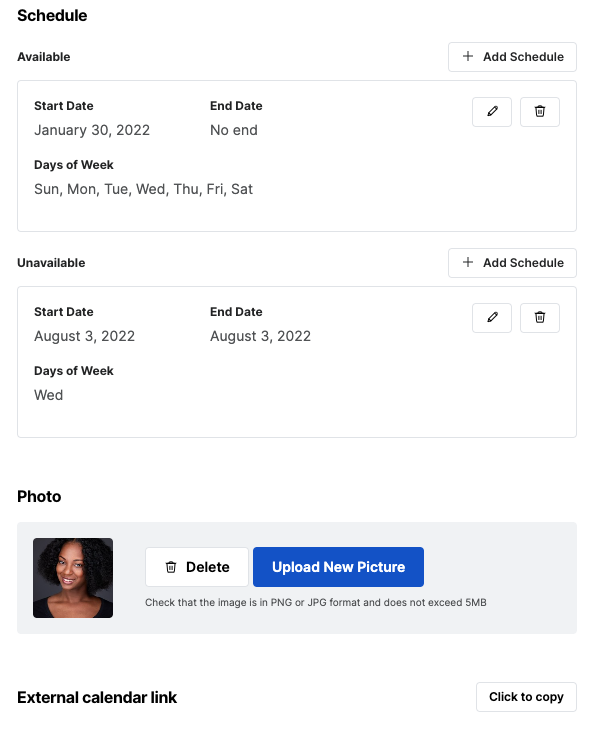Viewport: 607px width, 736px height.
Task: Edit the Available schedule with the pencil icon
Action: (492, 112)
